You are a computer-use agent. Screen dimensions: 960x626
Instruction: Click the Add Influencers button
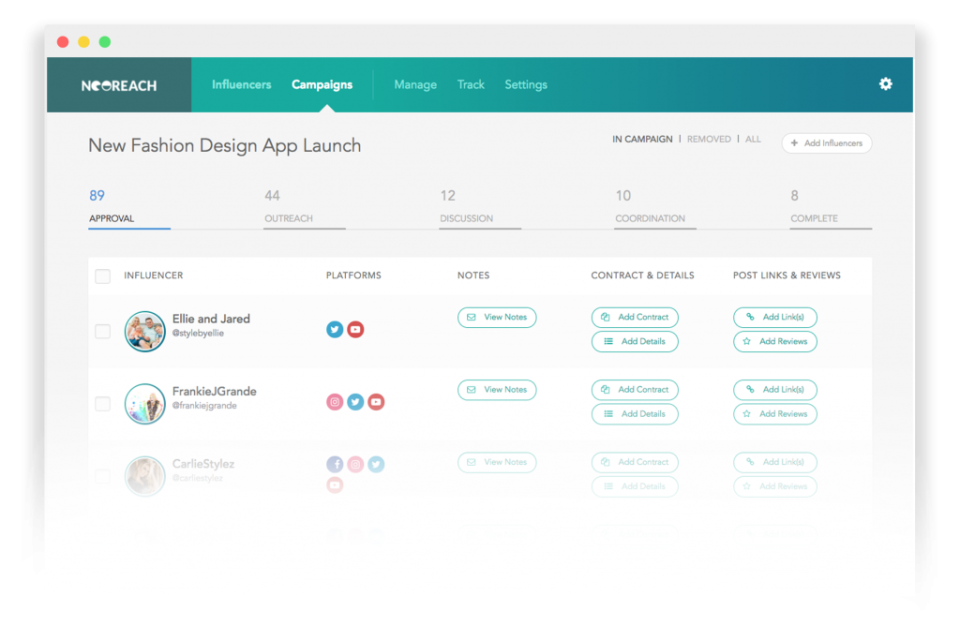pos(827,143)
